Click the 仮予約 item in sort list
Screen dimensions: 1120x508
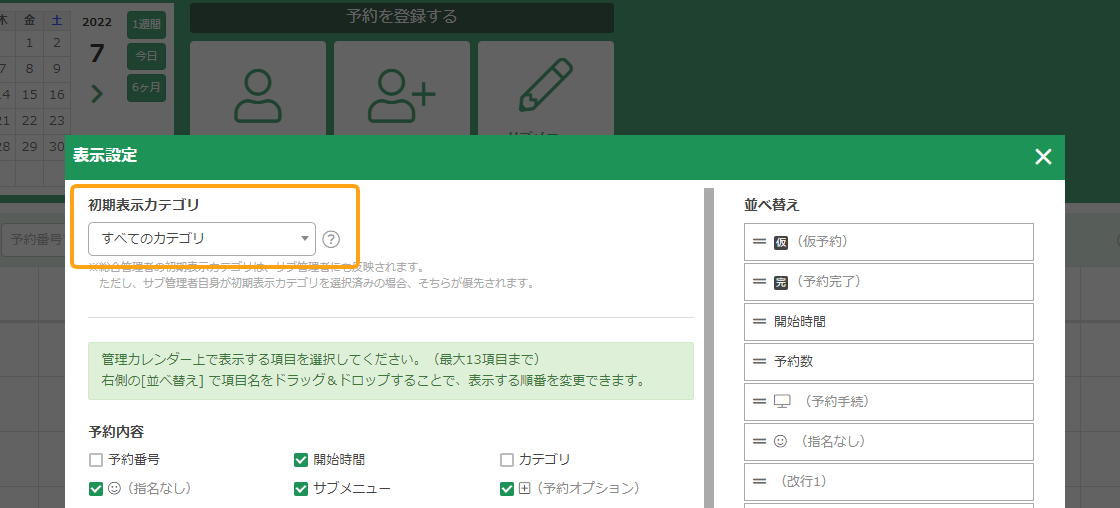888,242
